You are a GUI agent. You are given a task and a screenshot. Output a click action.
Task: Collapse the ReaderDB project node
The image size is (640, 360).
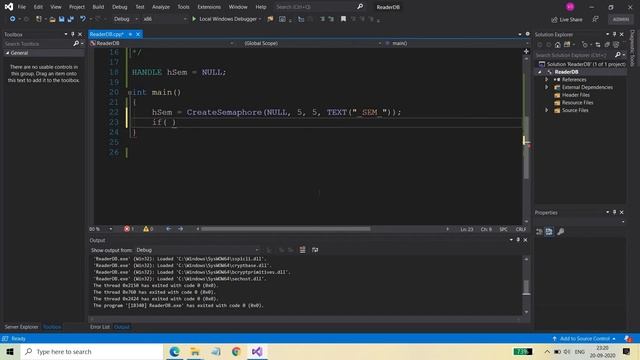(x=540, y=72)
